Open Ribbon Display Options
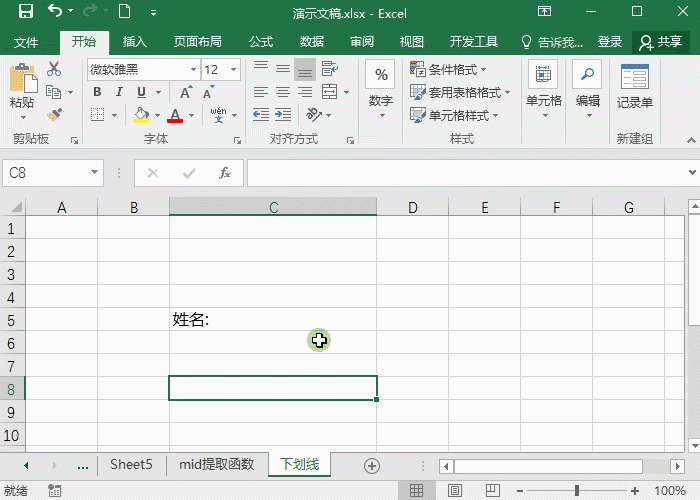Screen dimensions: 700x500 tap(544, 12)
